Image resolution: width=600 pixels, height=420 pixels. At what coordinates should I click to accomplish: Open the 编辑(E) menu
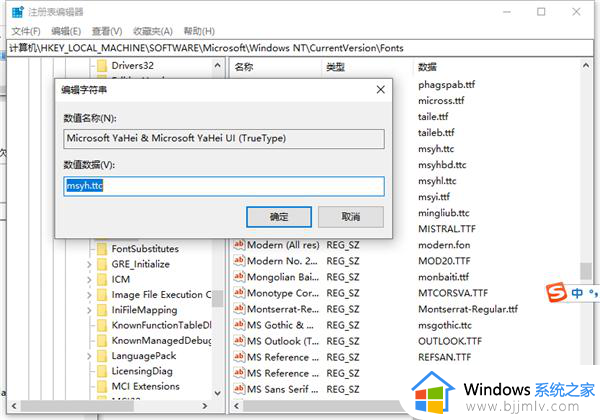(x=66, y=31)
